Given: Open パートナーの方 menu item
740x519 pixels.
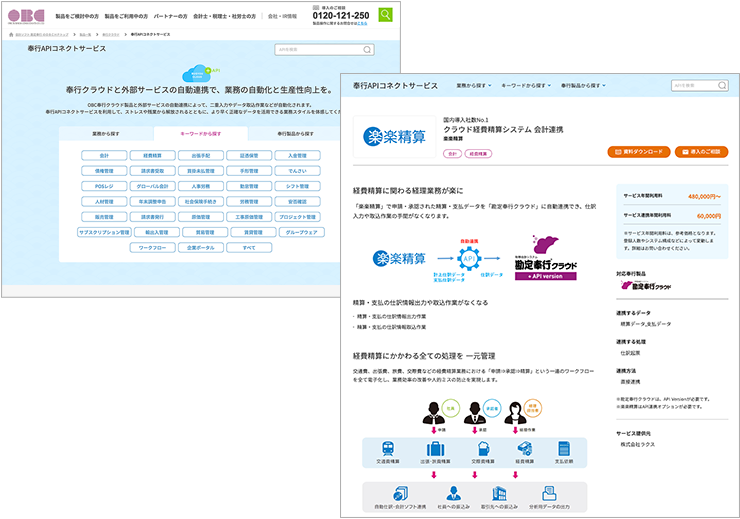Looking at the screenshot, I should coord(170,16).
